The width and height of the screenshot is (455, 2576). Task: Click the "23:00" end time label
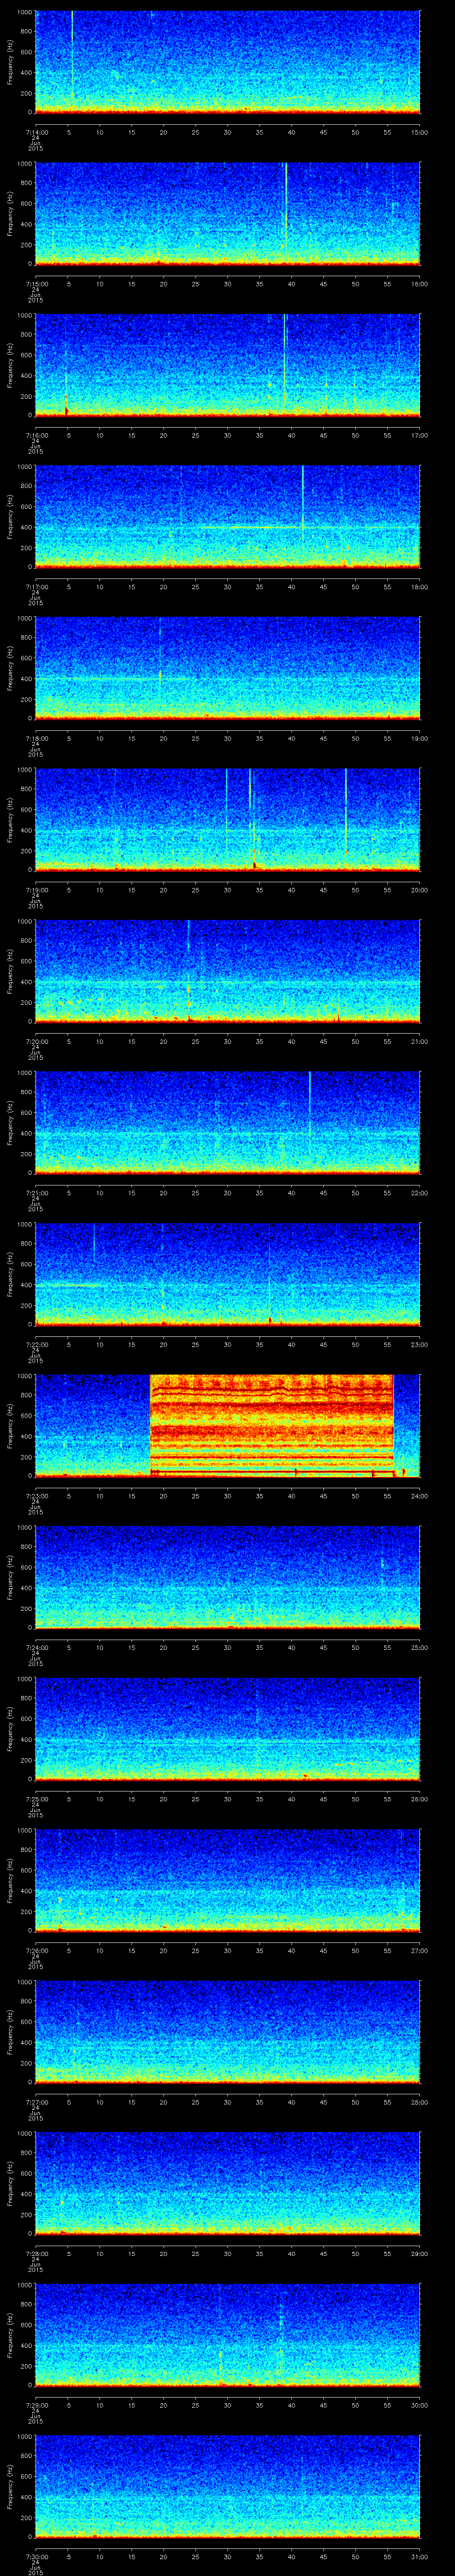pyautogui.click(x=420, y=1345)
